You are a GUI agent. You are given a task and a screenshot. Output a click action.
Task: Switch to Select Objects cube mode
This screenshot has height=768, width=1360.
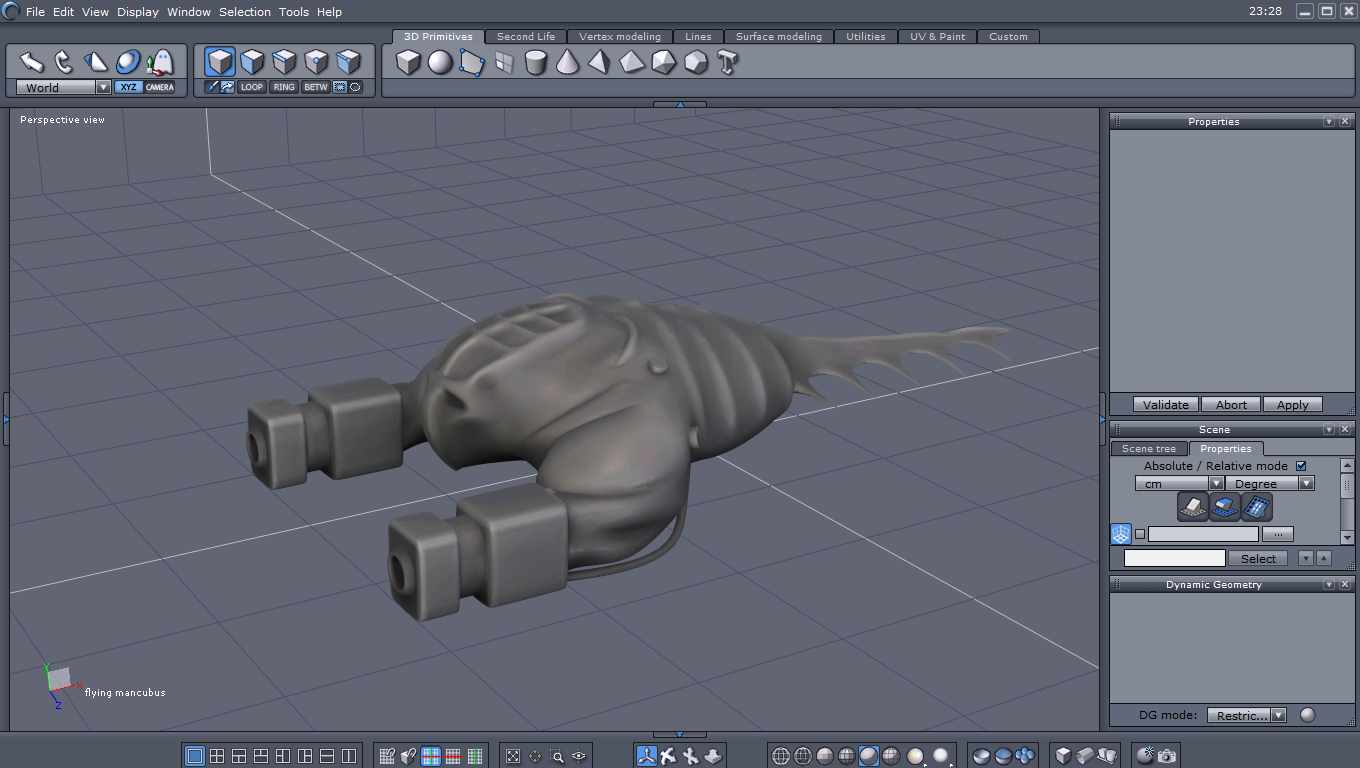point(220,62)
